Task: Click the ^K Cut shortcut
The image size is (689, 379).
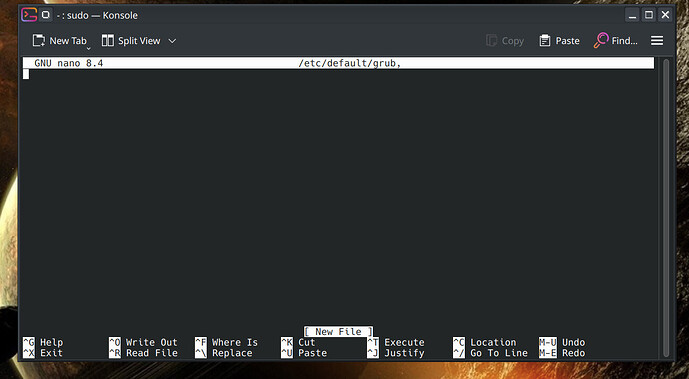Action: tap(298, 342)
